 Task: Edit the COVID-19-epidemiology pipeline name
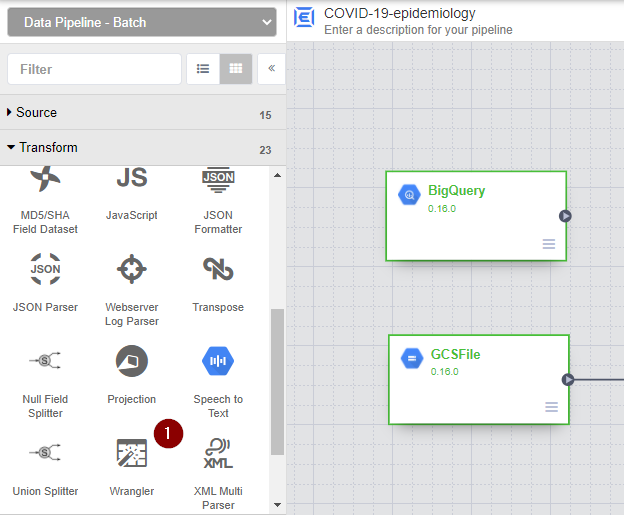pyautogui.click(x=400, y=13)
